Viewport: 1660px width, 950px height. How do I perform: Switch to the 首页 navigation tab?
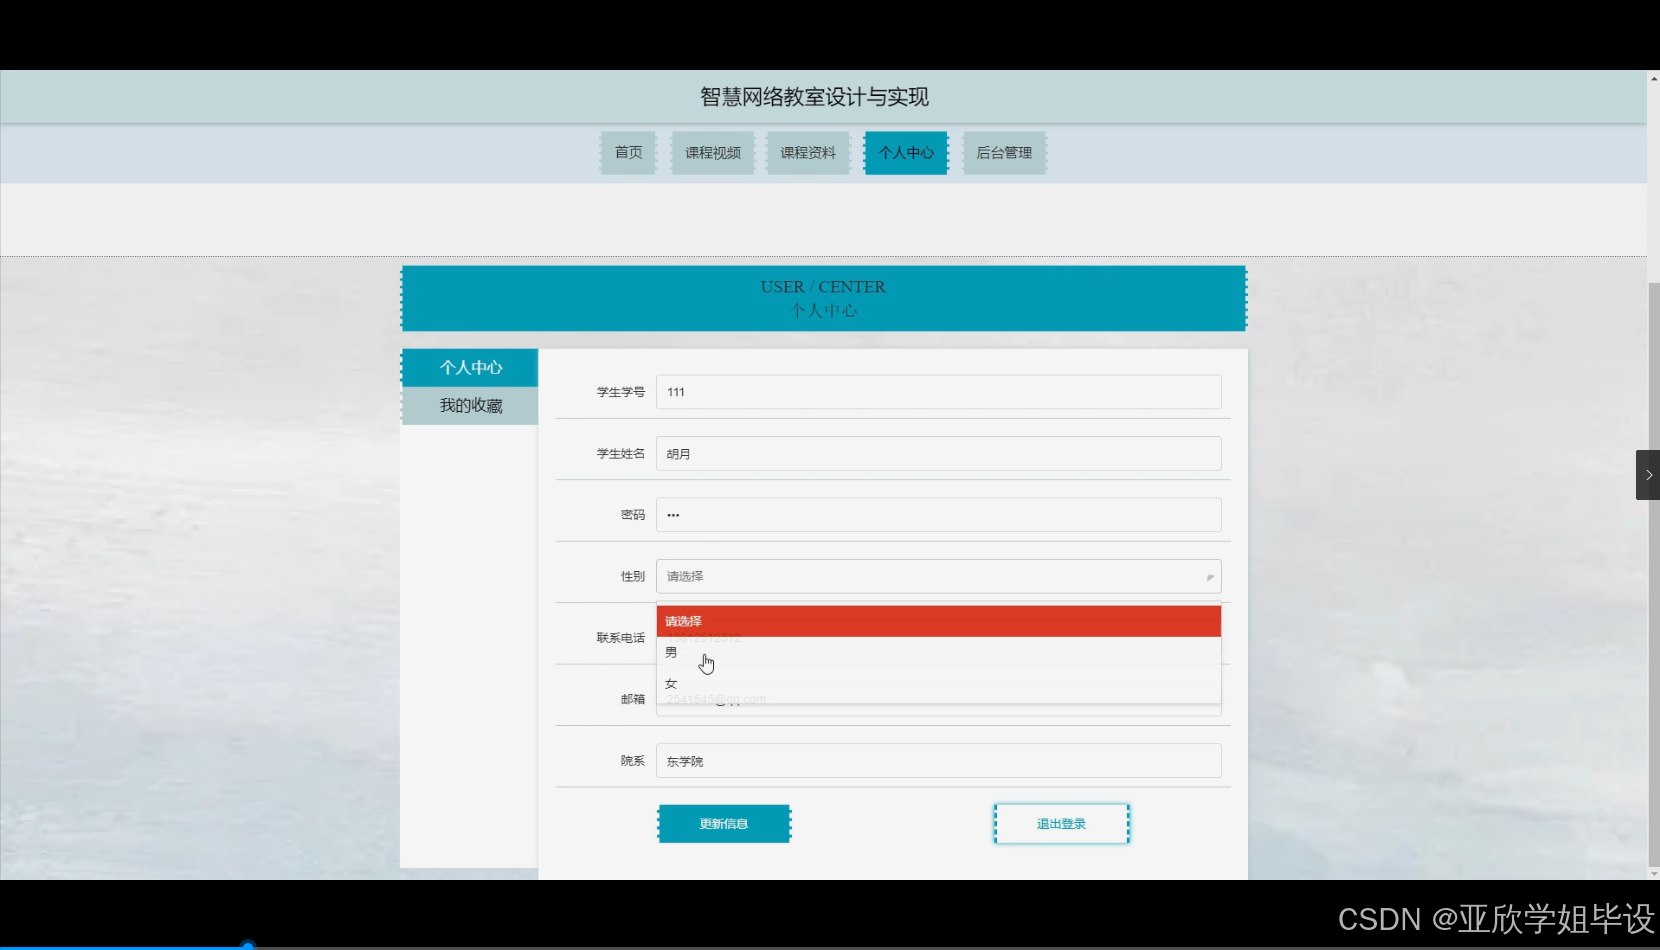627,152
